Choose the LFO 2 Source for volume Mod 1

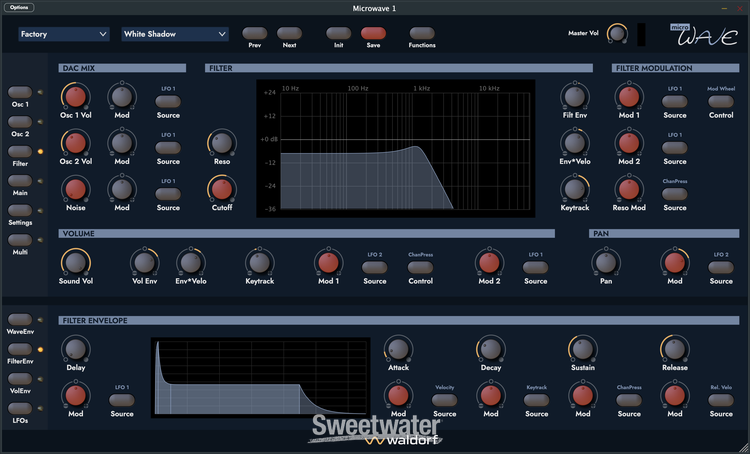pos(375,267)
